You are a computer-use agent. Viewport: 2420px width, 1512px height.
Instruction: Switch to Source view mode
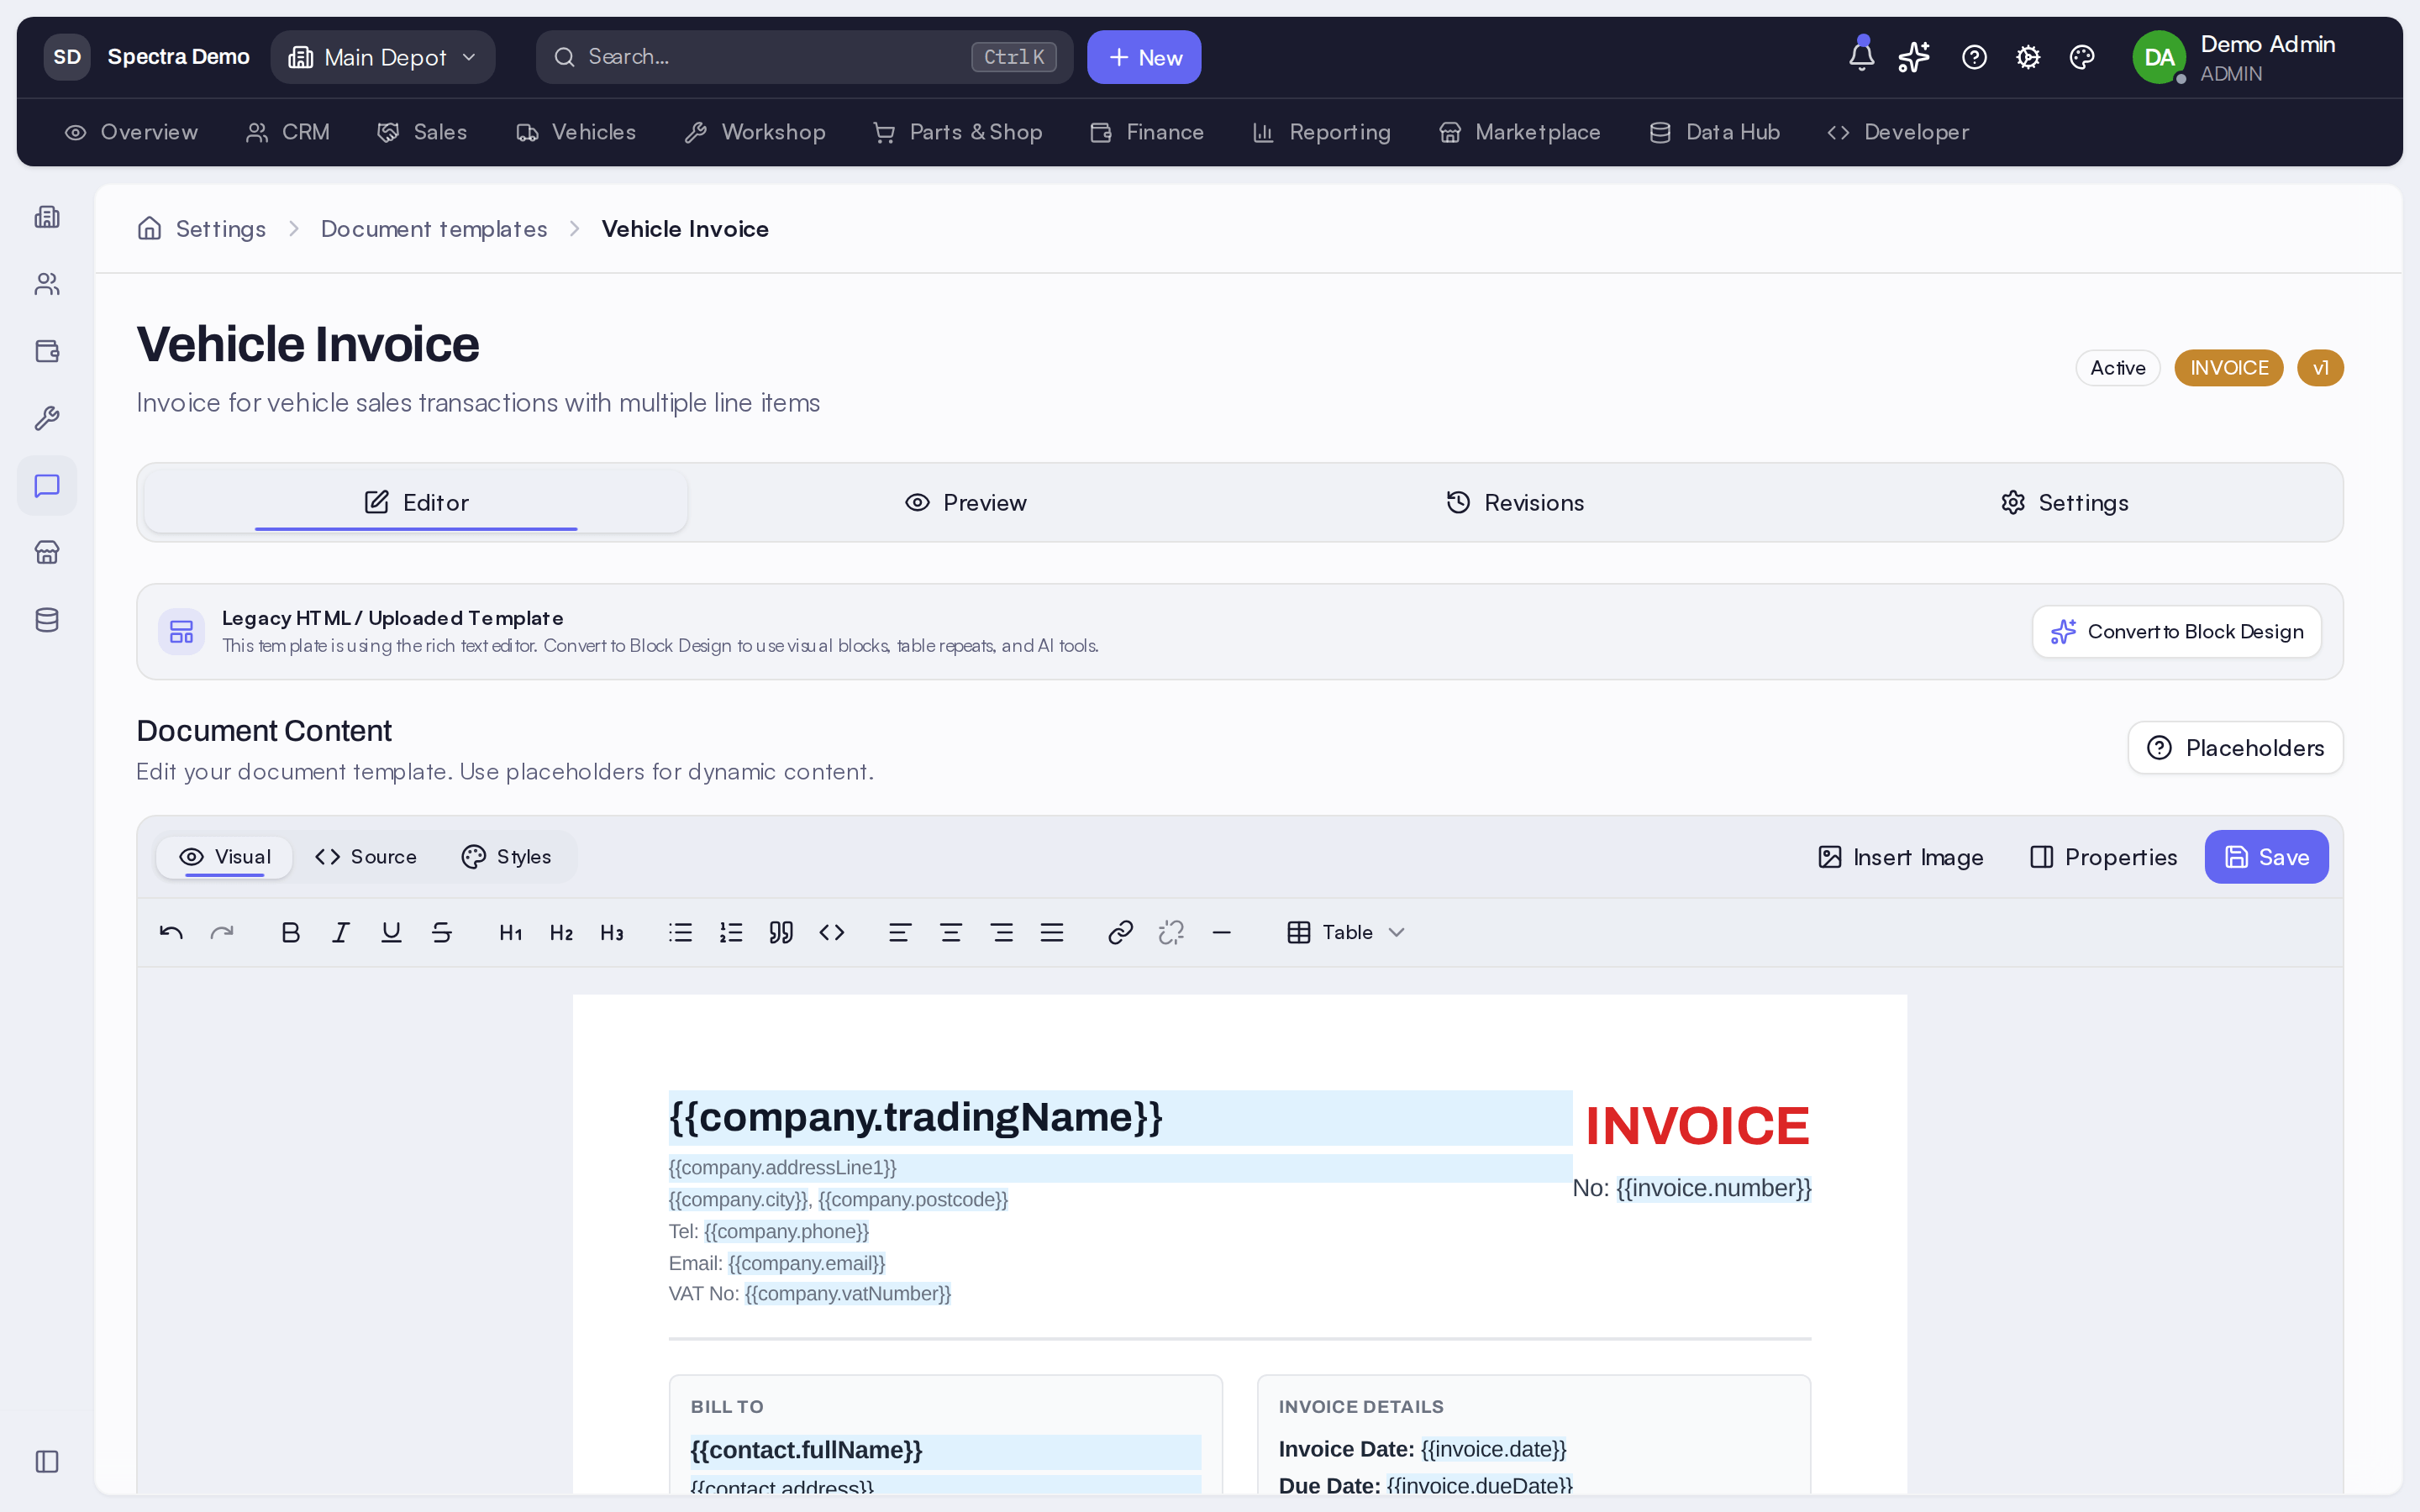tap(366, 857)
